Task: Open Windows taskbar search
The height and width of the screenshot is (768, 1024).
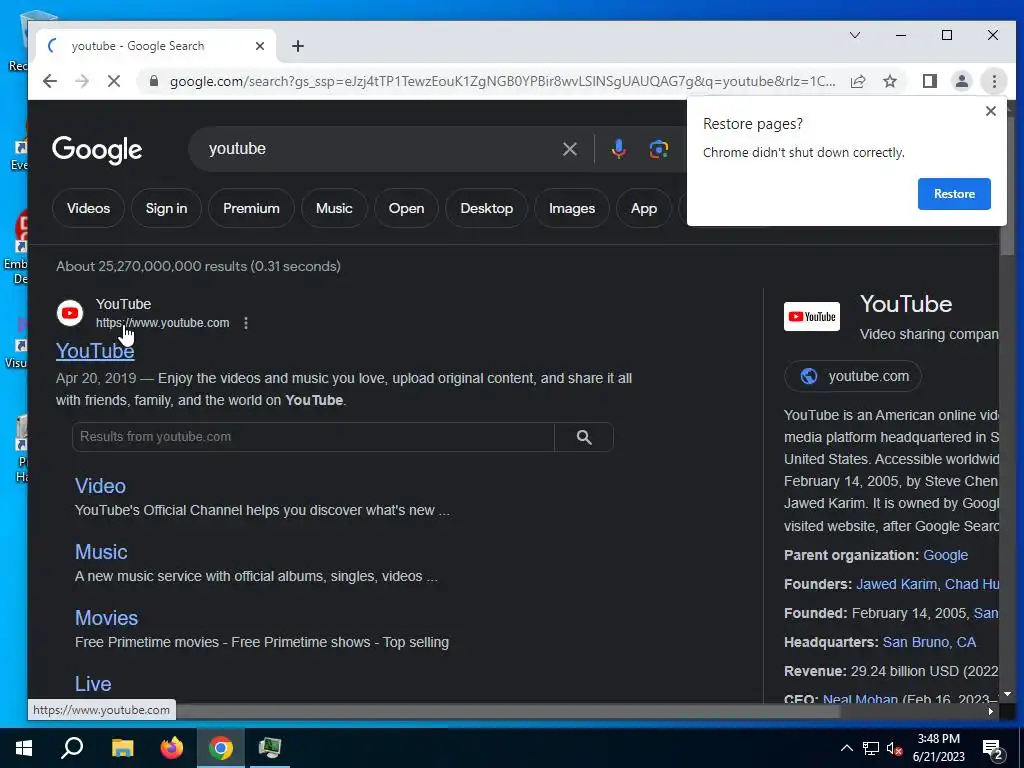Action: (72, 748)
